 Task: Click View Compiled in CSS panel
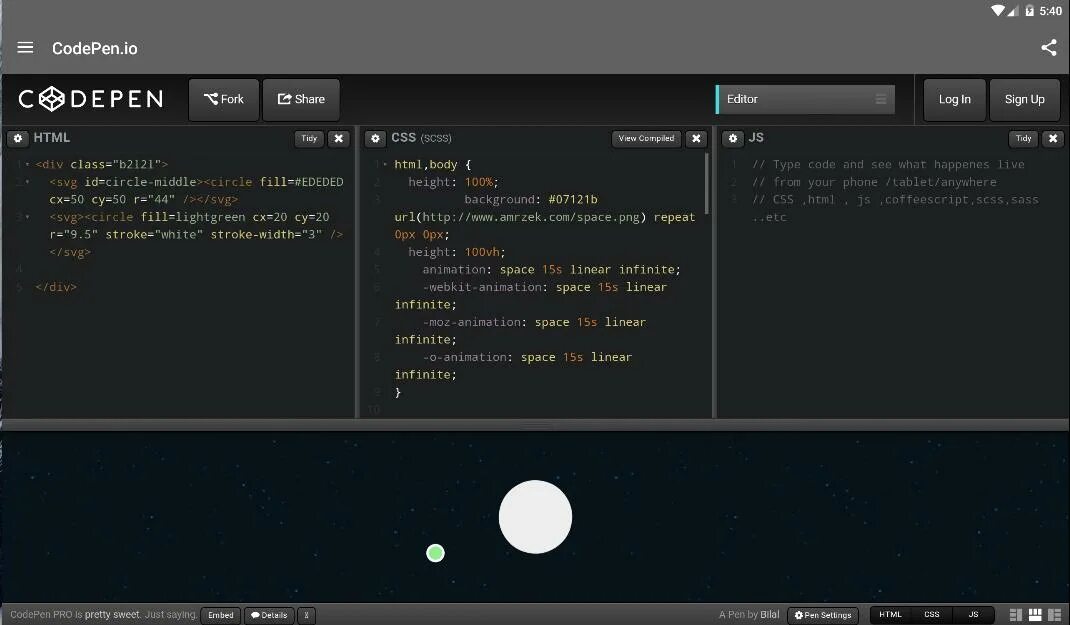[646, 139]
